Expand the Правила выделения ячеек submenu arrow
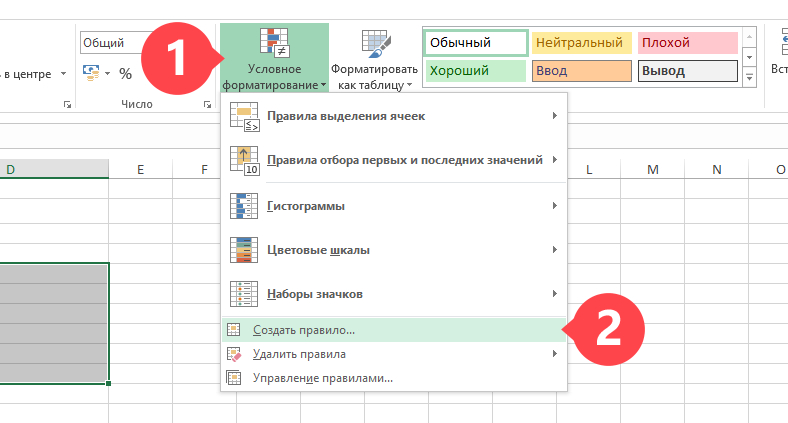Viewport: 788px width, 423px height. (554, 116)
